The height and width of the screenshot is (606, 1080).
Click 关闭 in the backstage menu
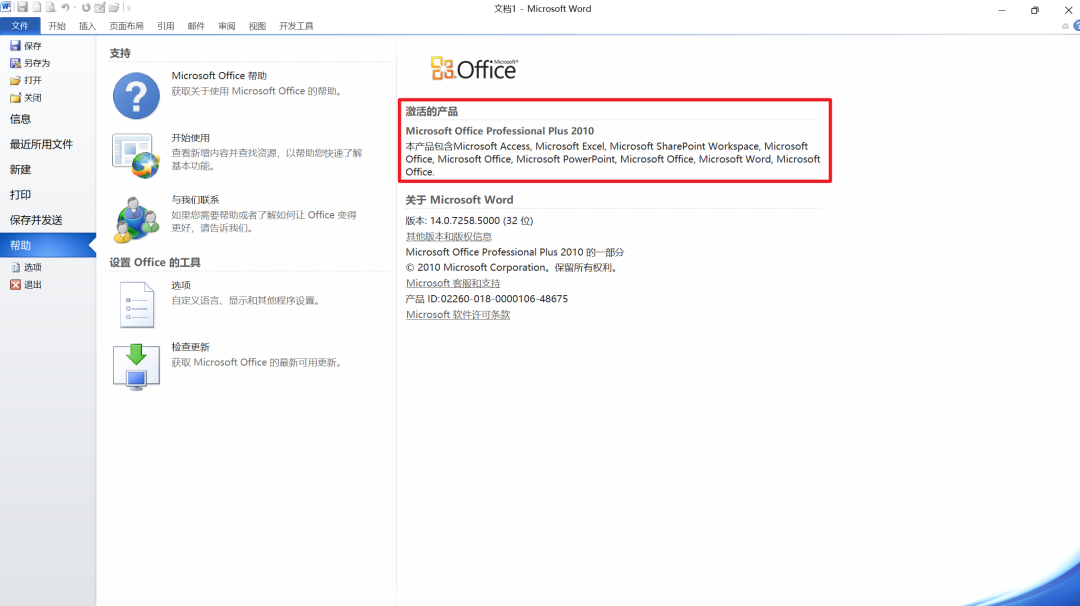tap(25, 98)
